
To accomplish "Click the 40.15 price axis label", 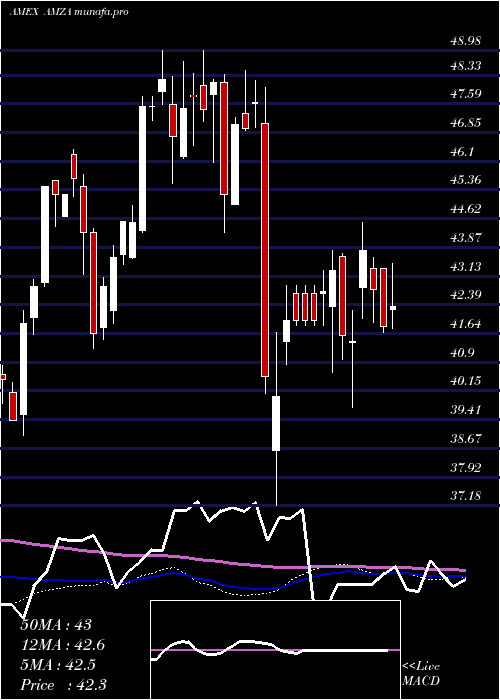I will [x=465, y=381].
